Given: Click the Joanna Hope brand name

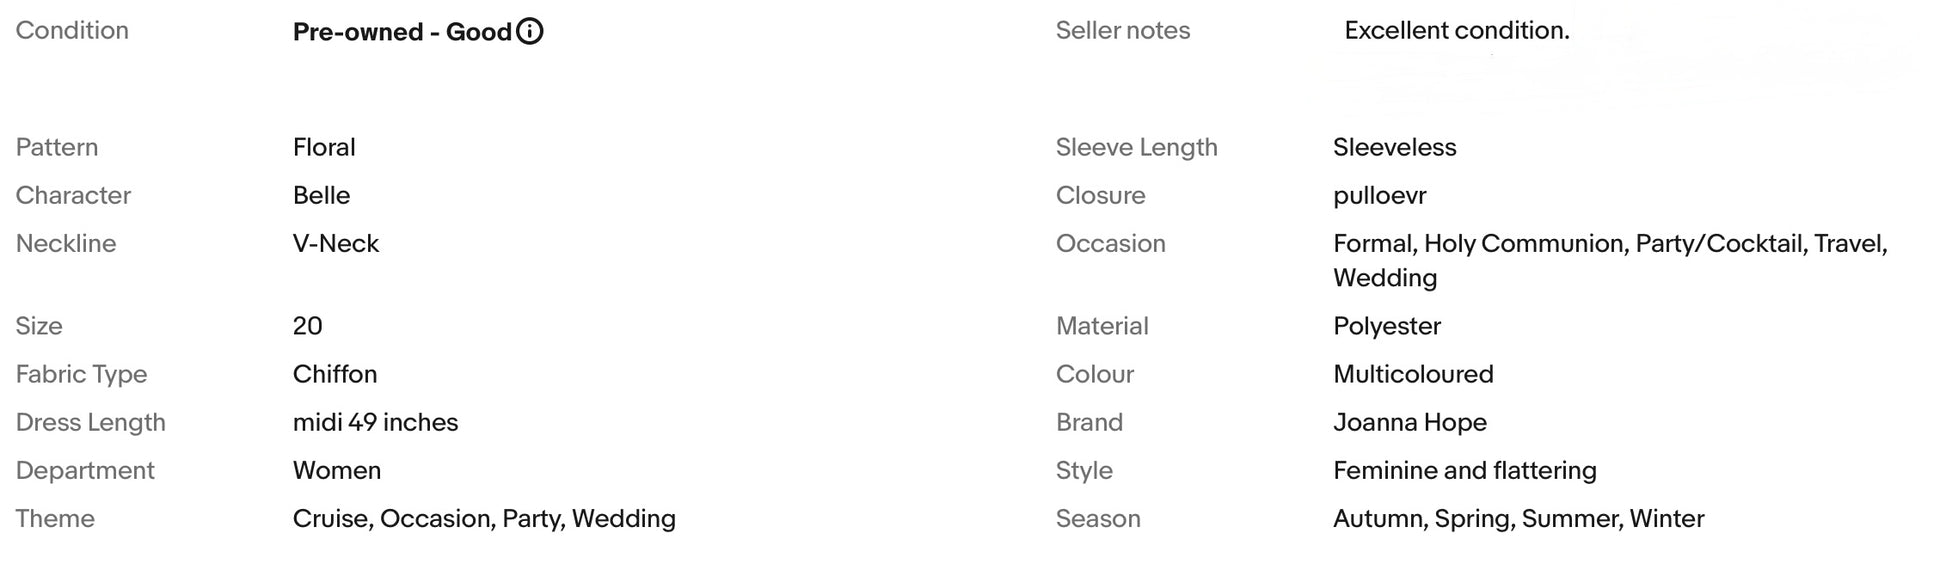Looking at the screenshot, I should point(1410,422).
